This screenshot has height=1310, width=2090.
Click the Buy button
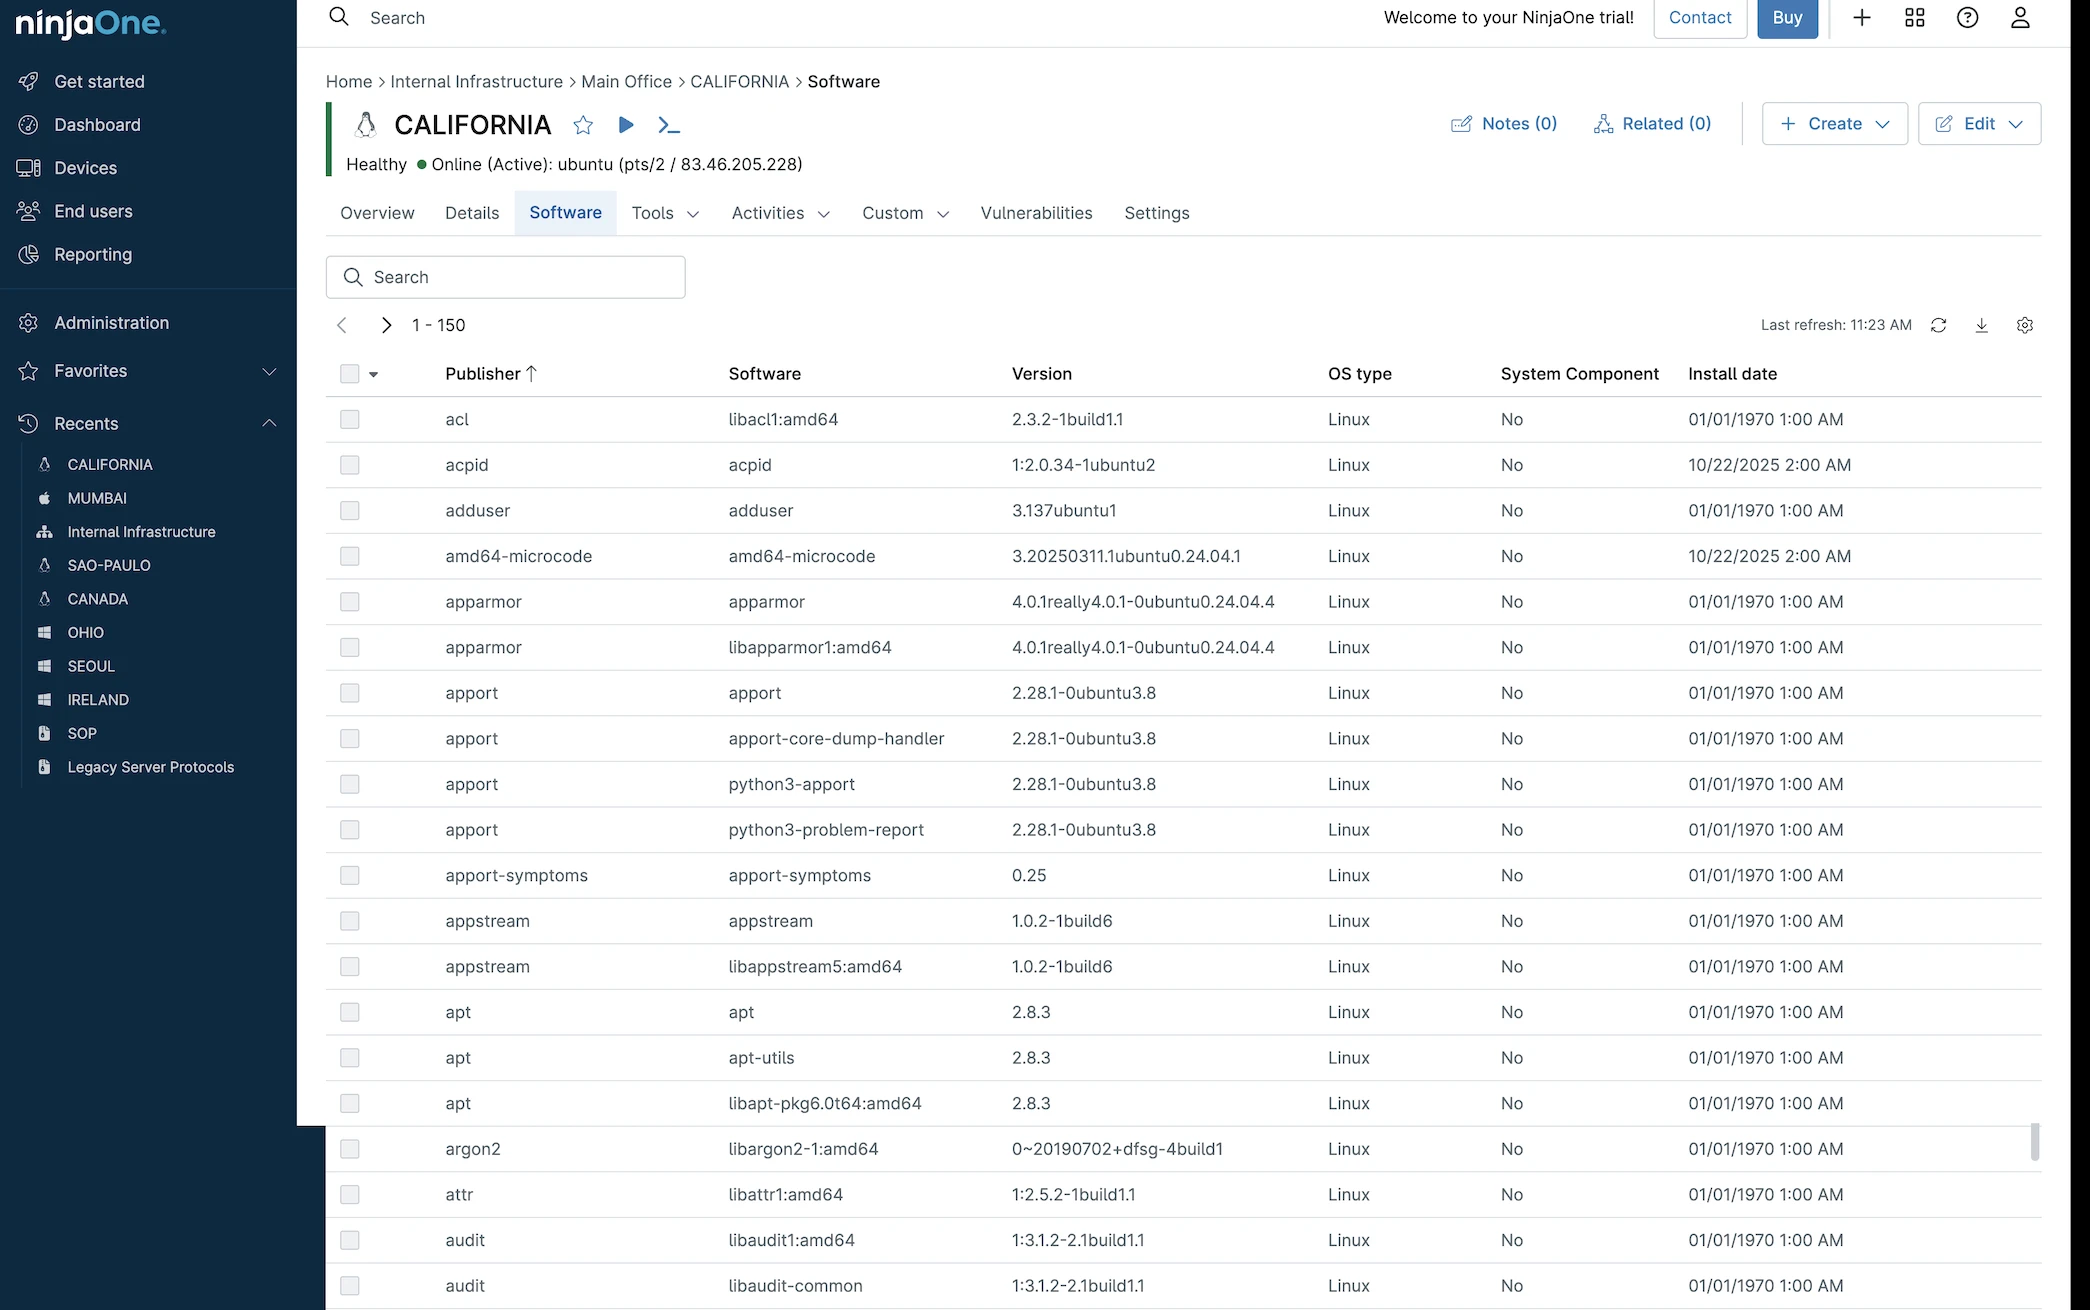1788,18
